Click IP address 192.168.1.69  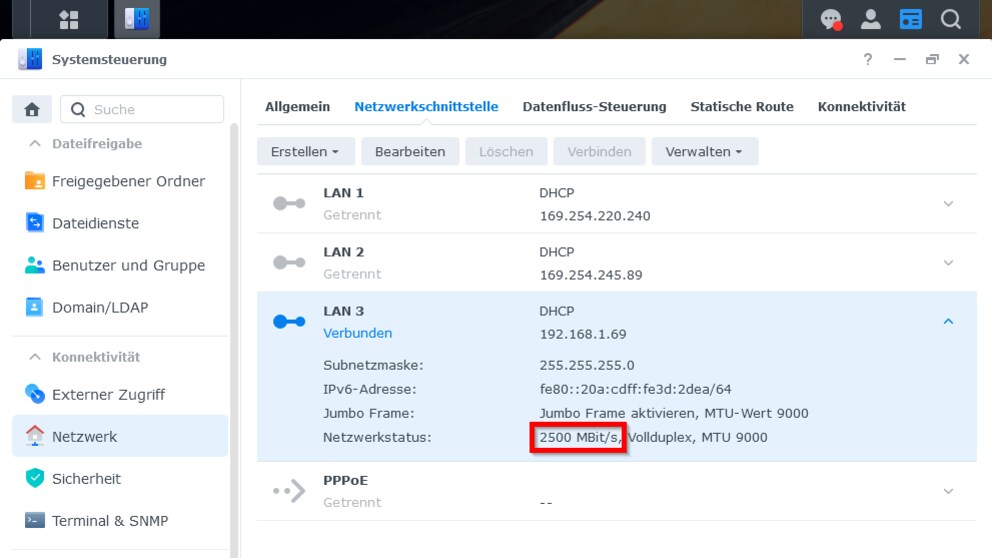(x=583, y=334)
